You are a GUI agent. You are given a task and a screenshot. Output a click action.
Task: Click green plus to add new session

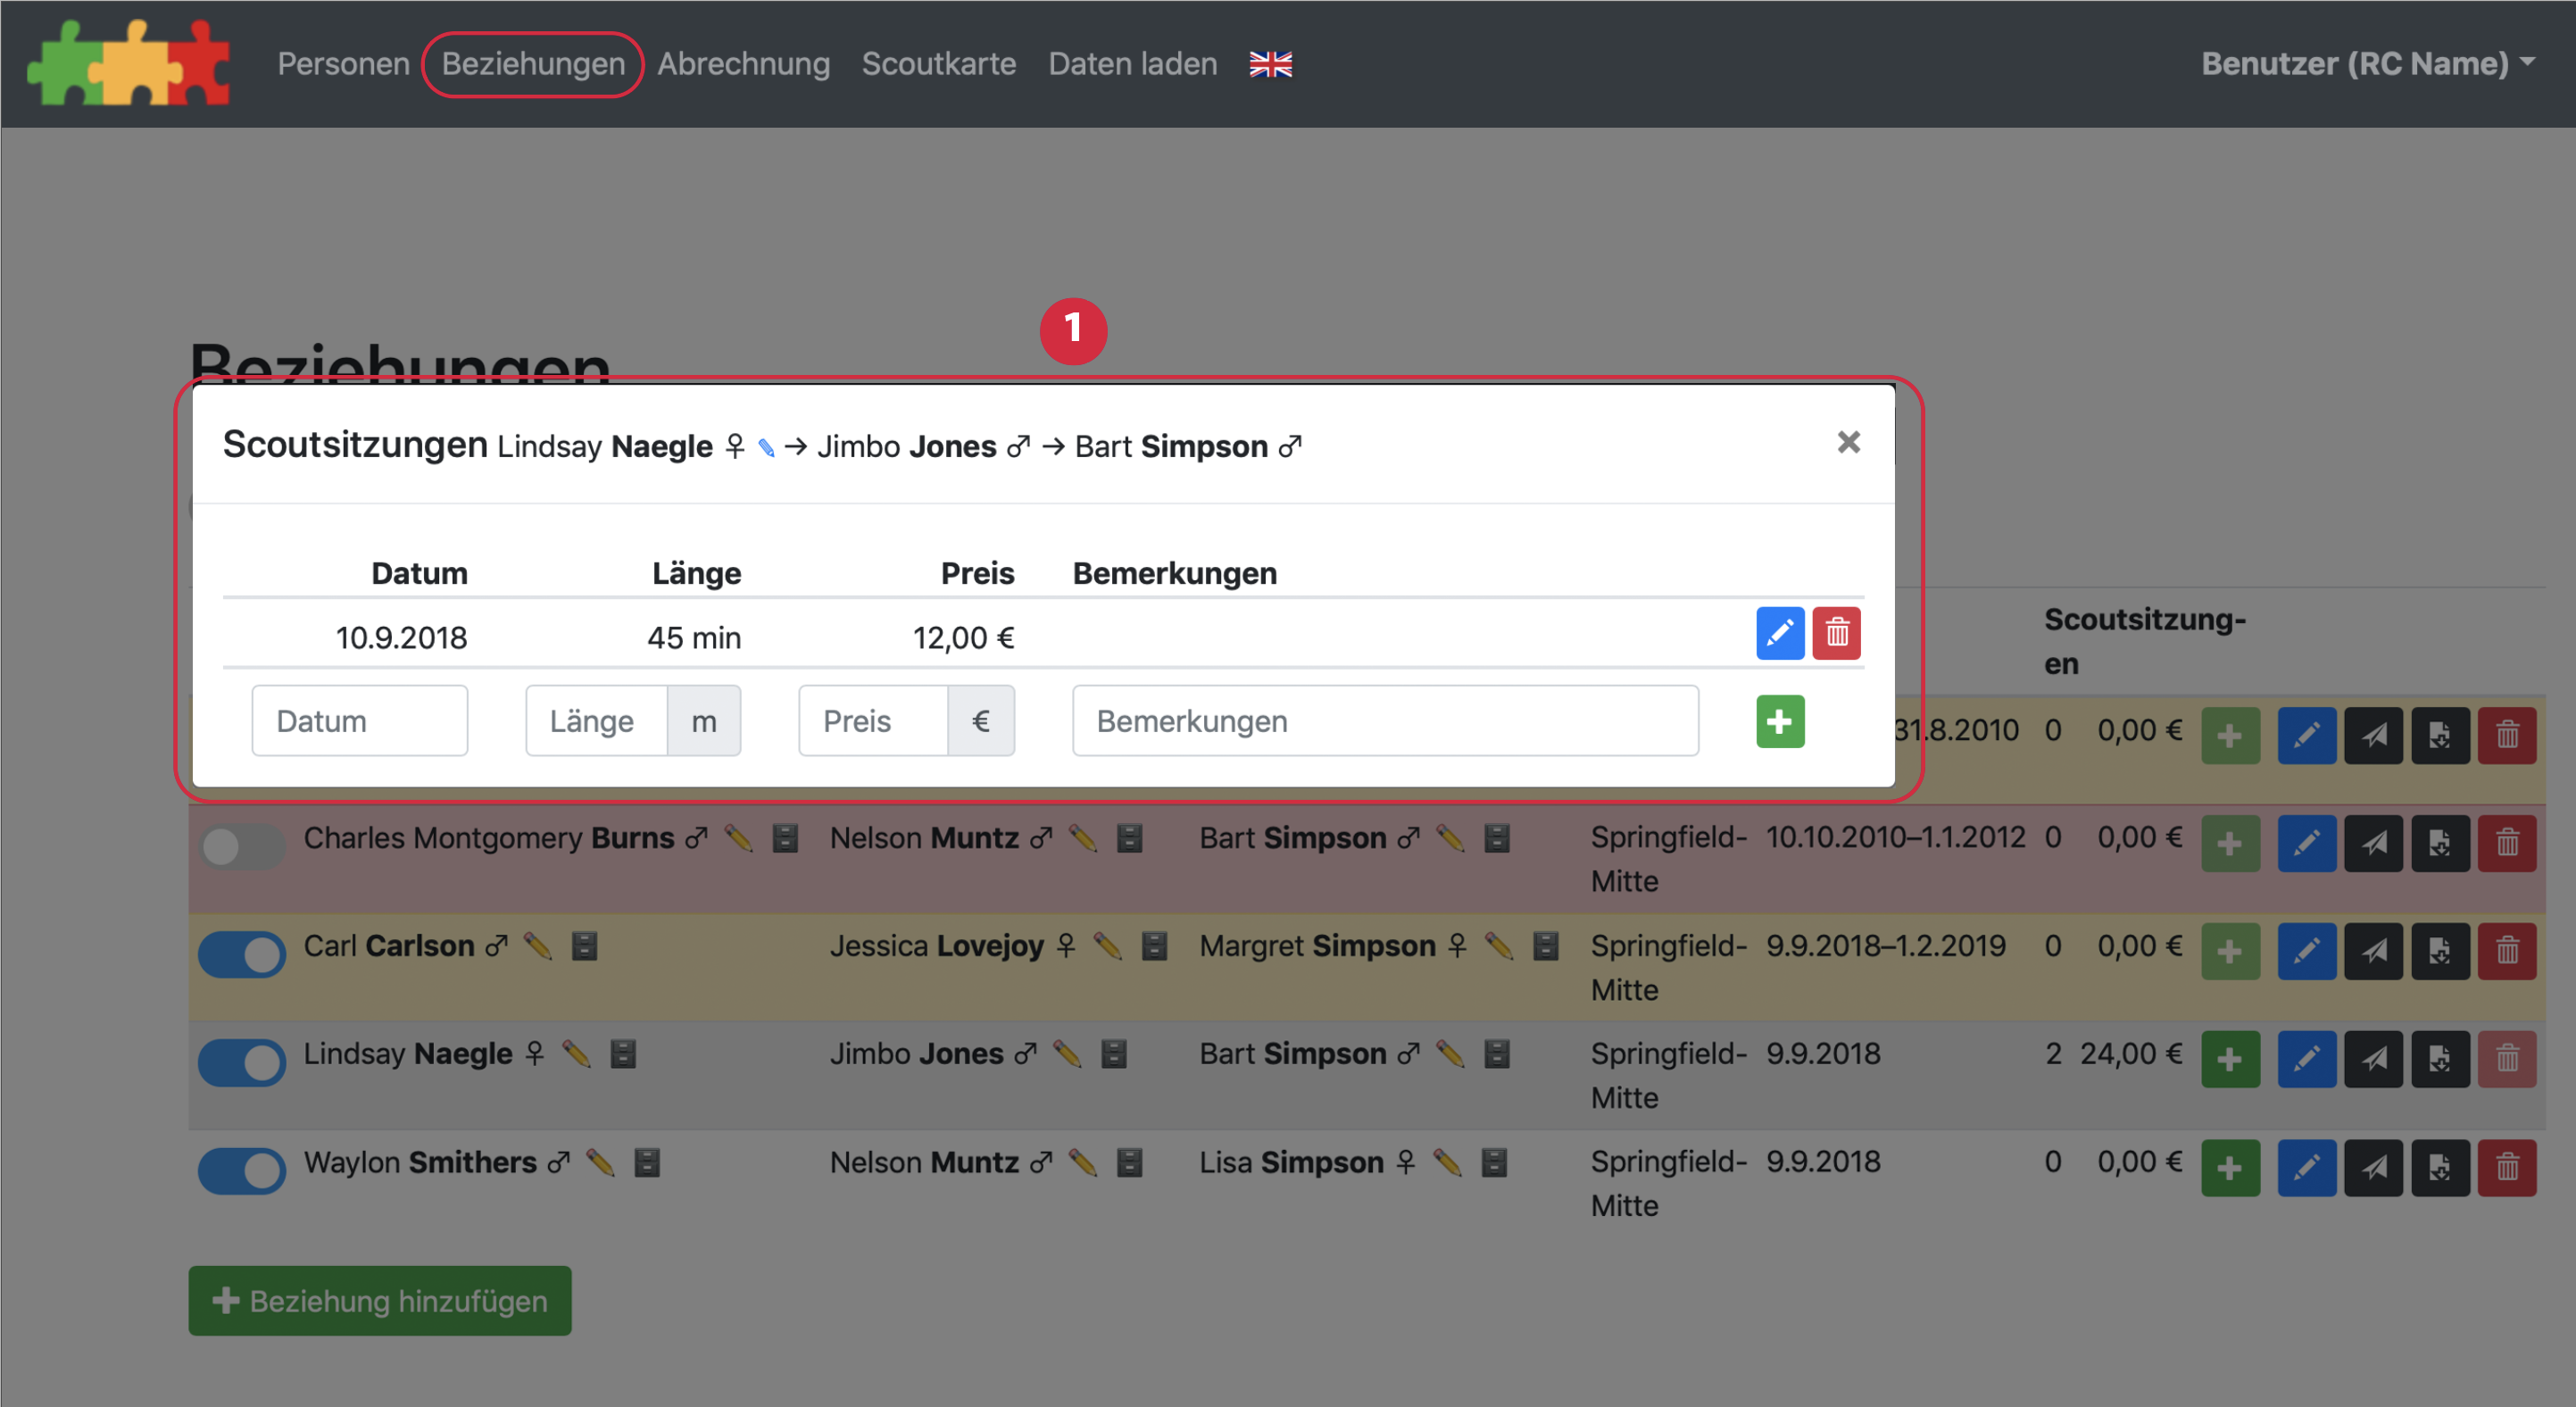1779,721
